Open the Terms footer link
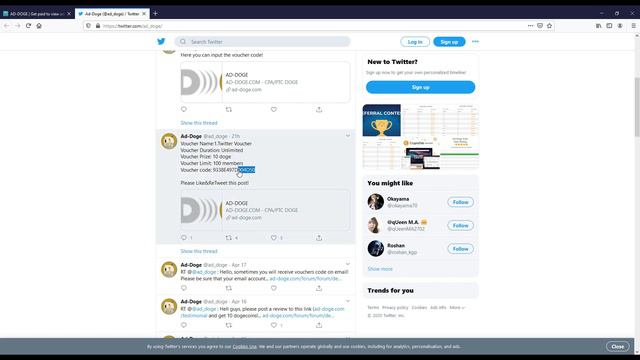 pyautogui.click(x=373, y=307)
